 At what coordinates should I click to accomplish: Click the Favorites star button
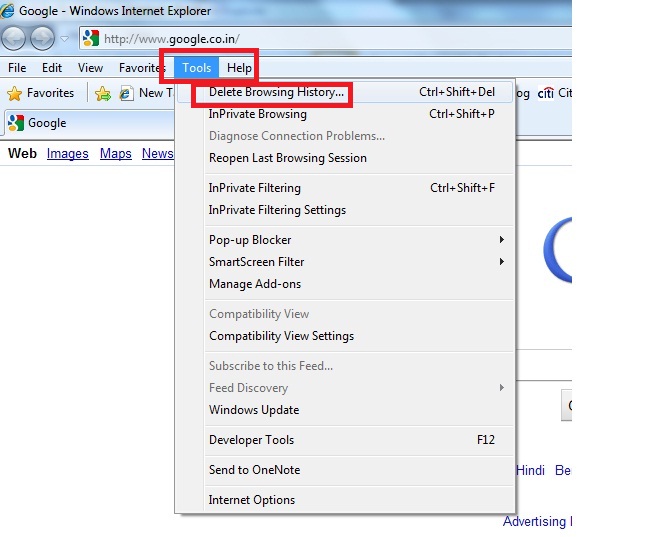tap(41, 93)
